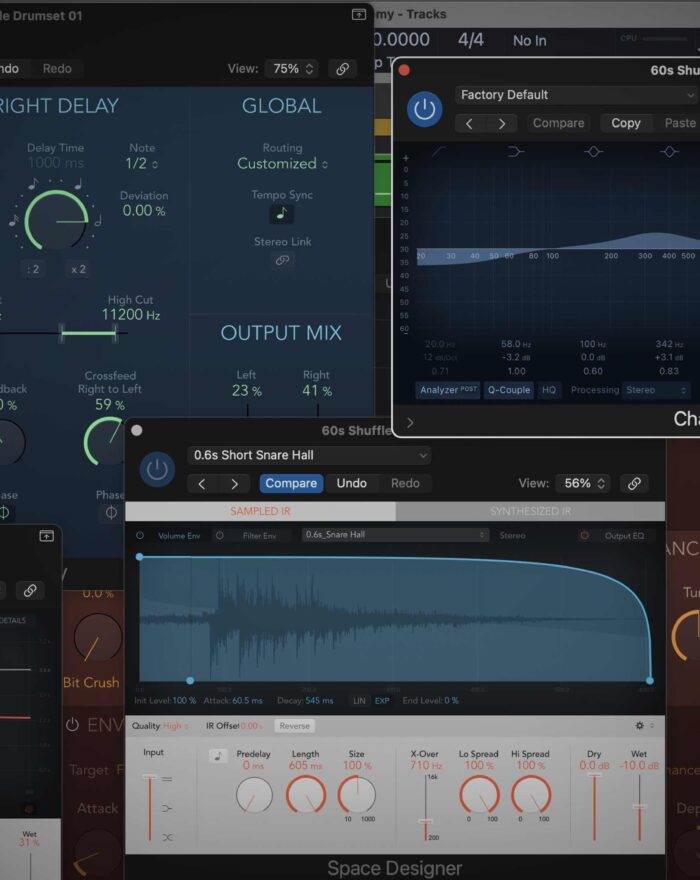Viewport: 700px width, 880px height.
Task: Click Compare in Channel EQ
Action: [x=559, y=123]
